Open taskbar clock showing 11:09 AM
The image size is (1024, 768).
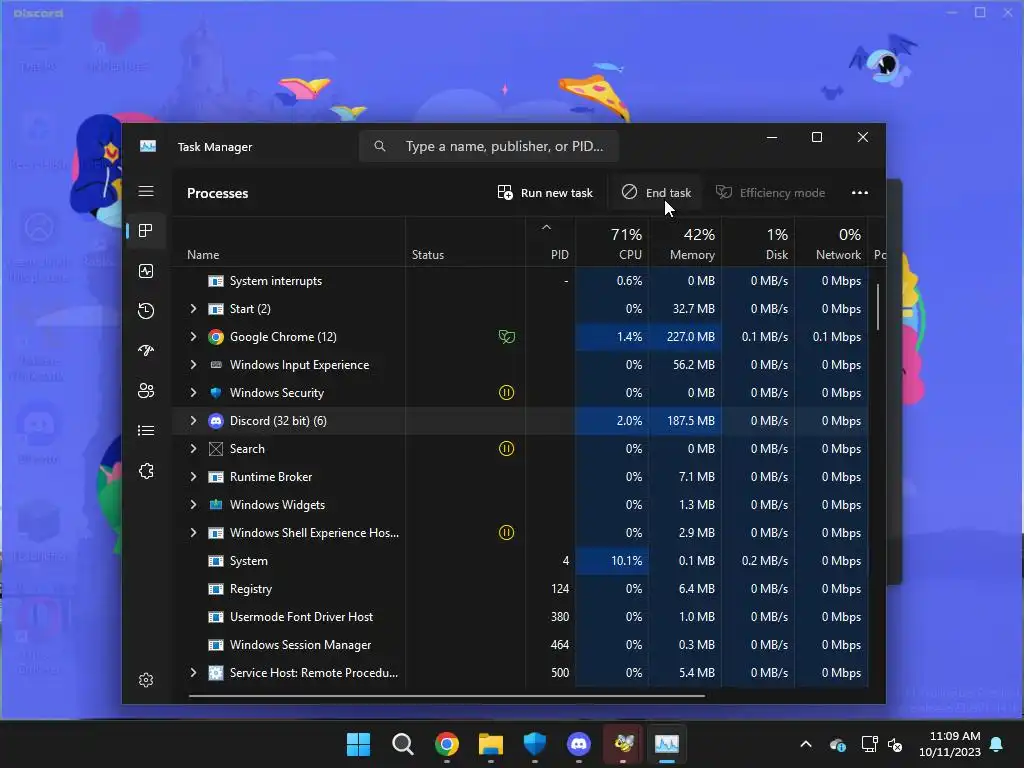pos(950,744)
